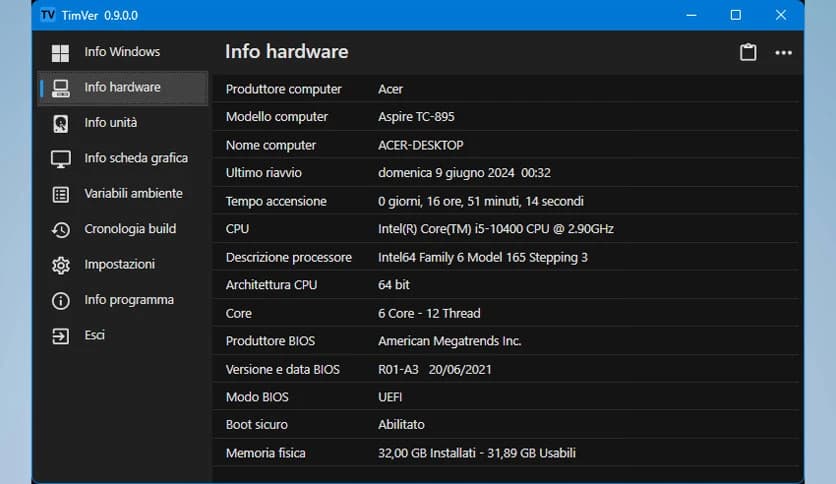
Task: Select the 'Abilitato' secure boot value
Action: click(x=401, y=425)
